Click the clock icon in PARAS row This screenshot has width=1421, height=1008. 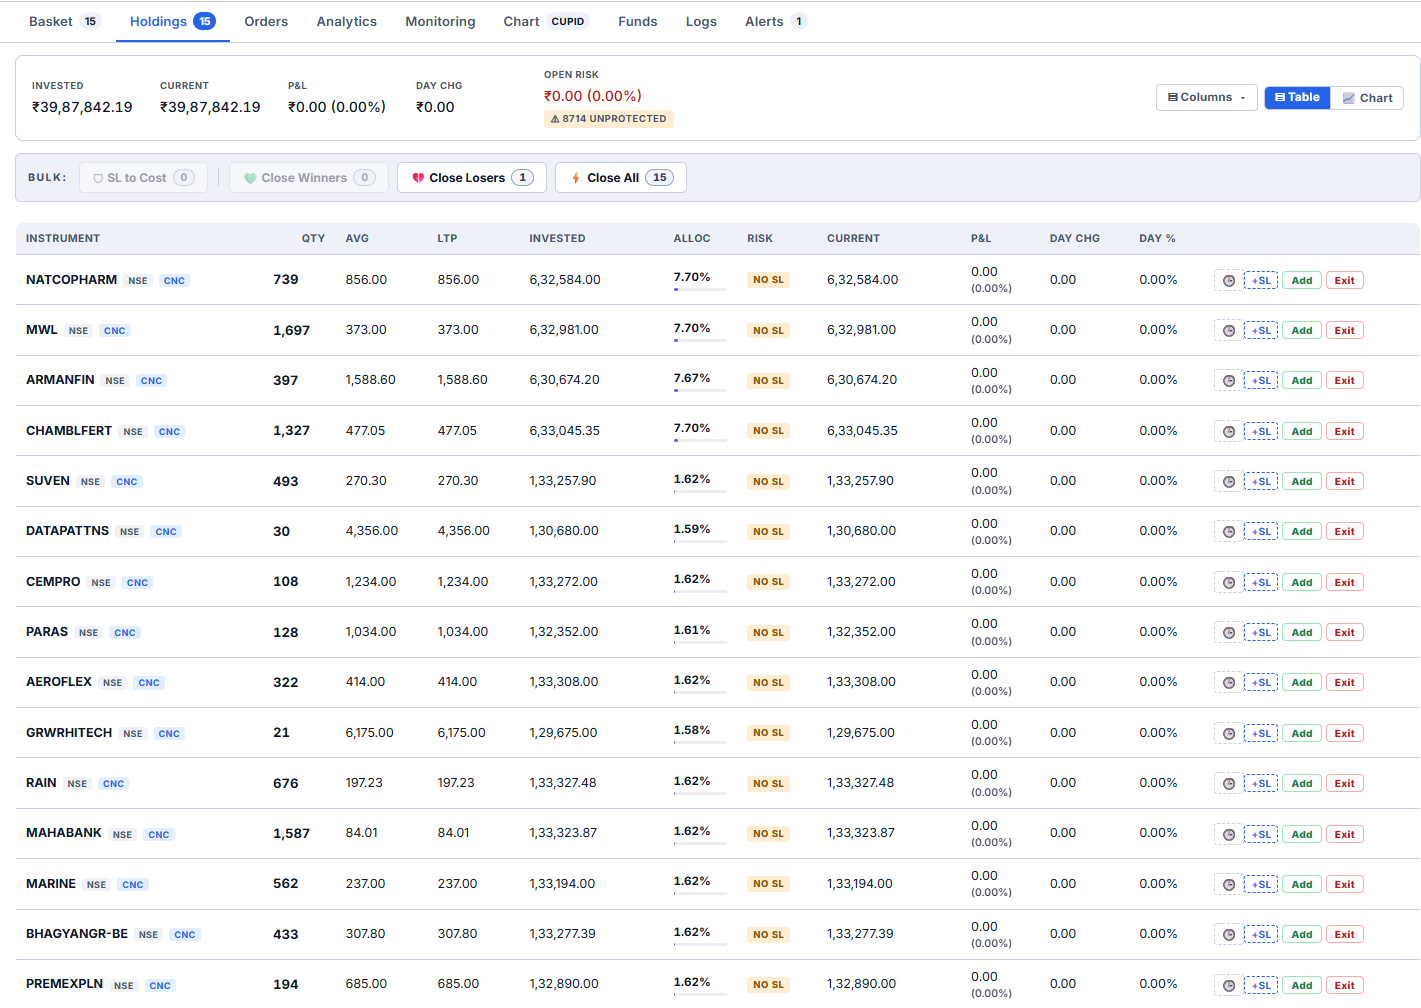(1228, 633)
